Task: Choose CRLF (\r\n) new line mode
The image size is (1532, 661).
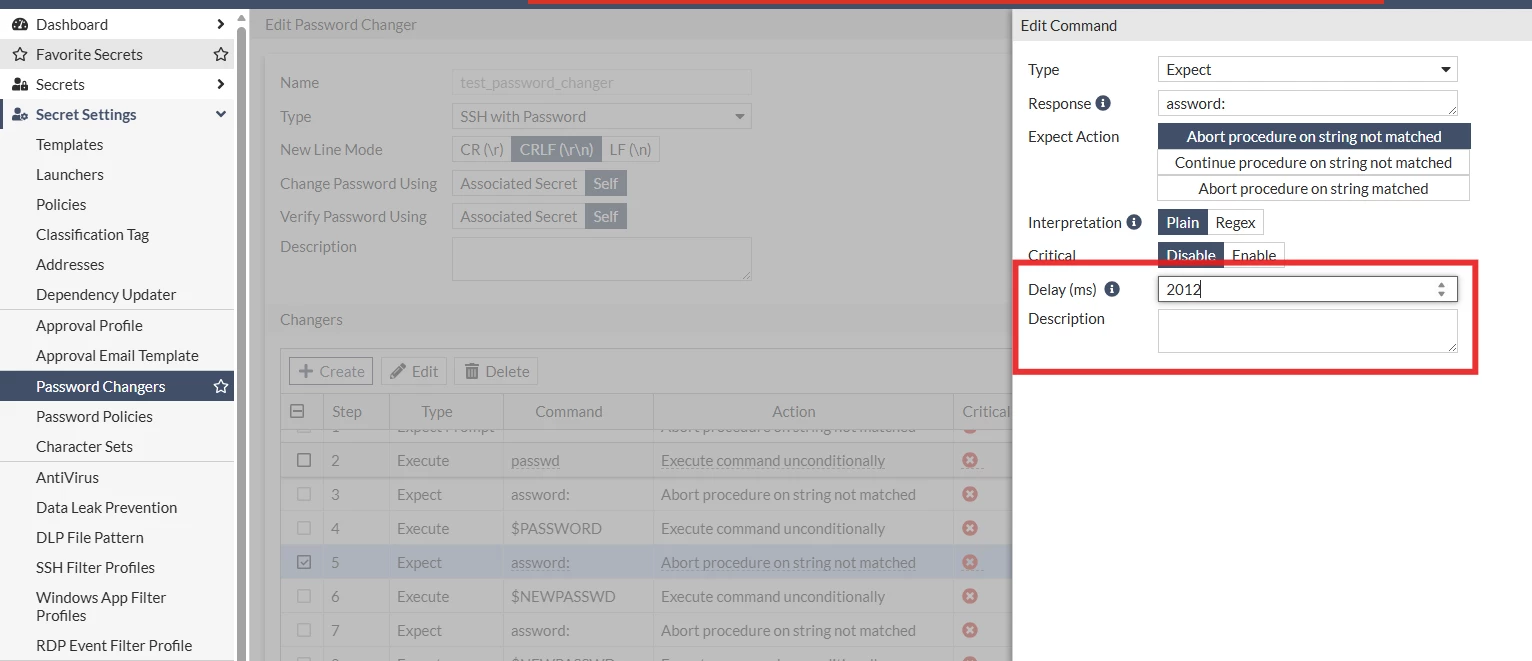Action: pos(556,149)
